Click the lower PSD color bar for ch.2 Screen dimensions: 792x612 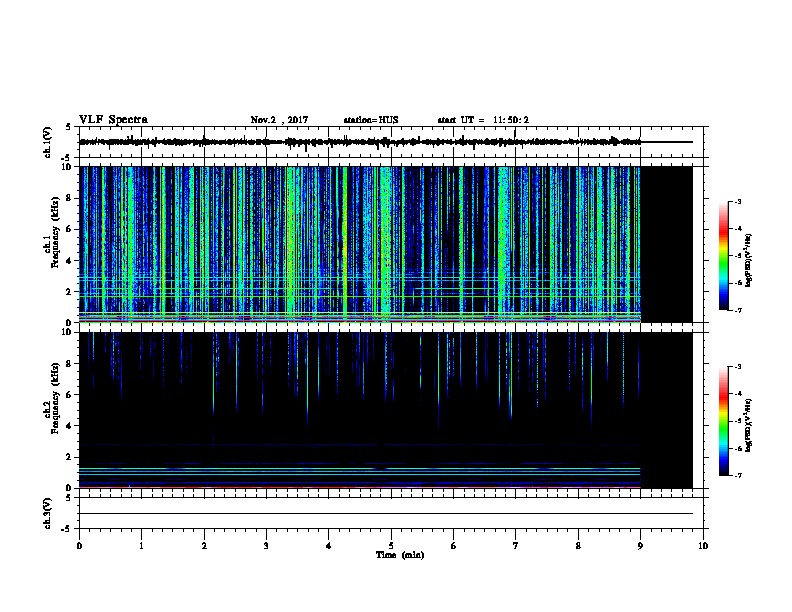[723, 421]
